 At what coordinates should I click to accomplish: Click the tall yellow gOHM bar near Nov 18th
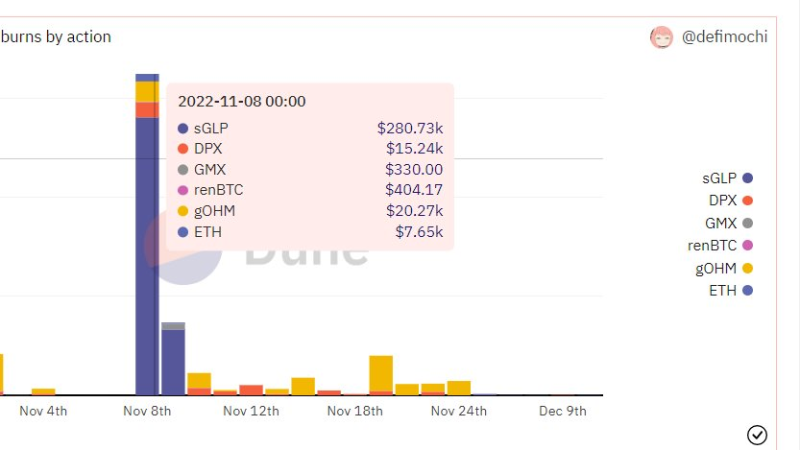(x=381, y=373)
